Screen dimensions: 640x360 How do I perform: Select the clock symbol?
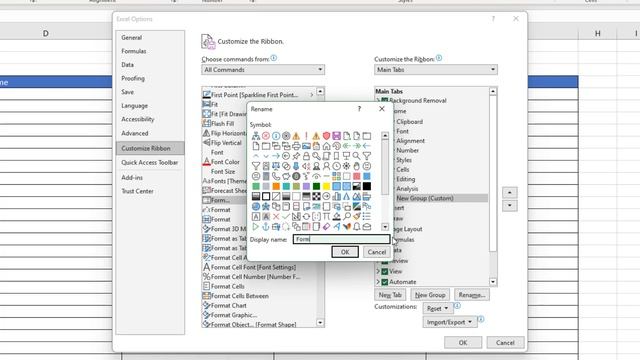pyautogui.click(x=336, y=166)
